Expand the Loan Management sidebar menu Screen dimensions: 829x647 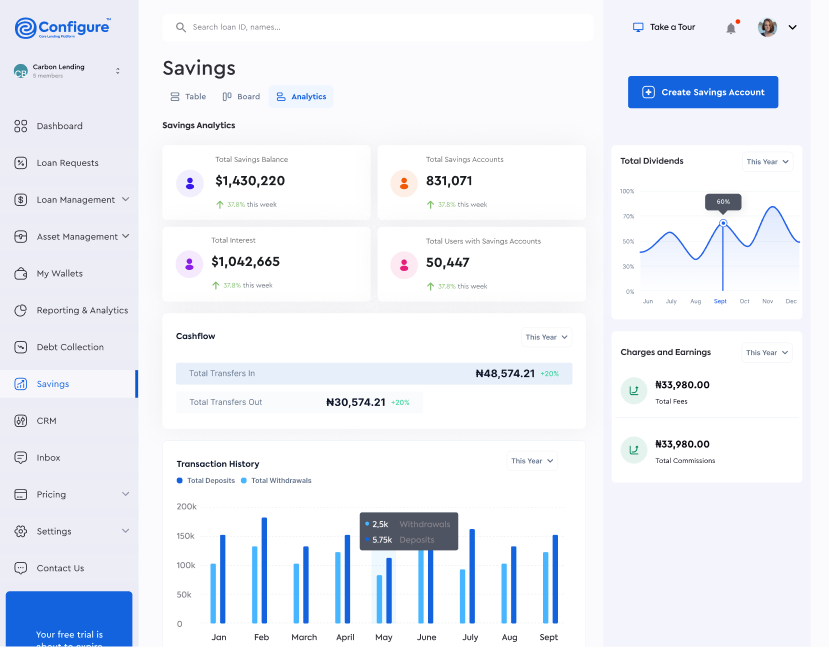[127, 199]
